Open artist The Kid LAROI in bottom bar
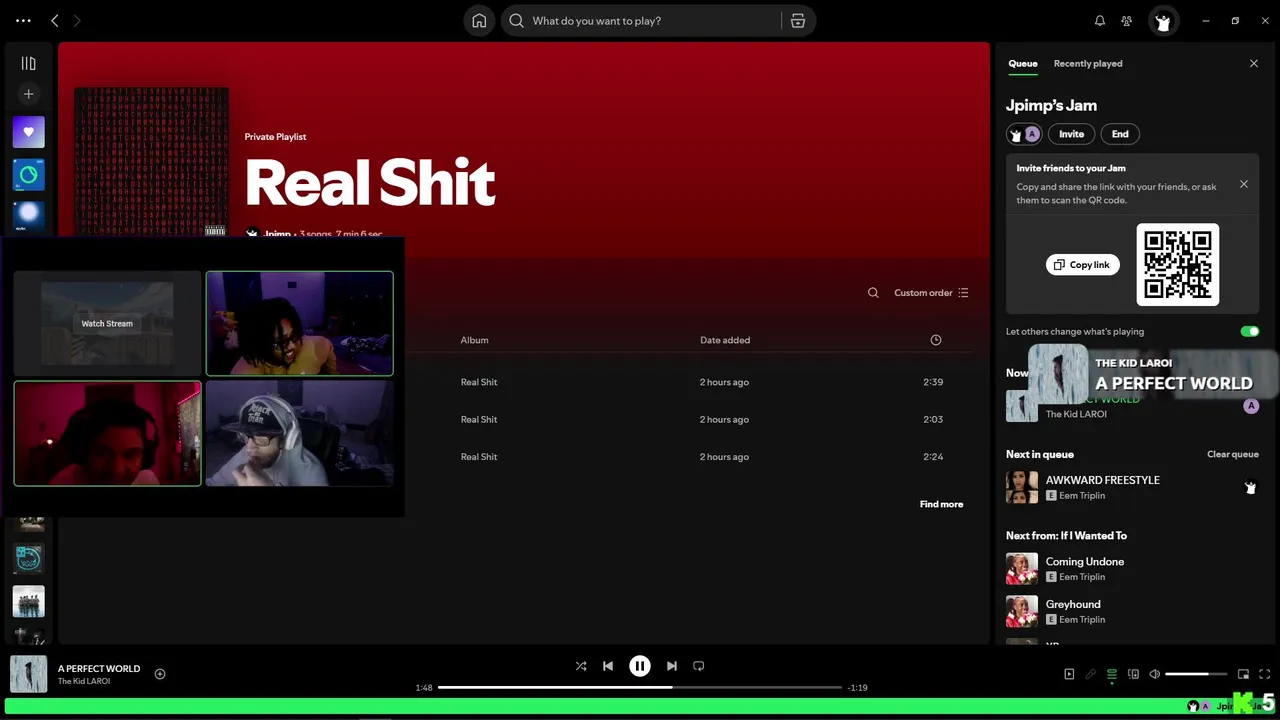This screenshot has height=720, width=1280. tap(84, 681)
